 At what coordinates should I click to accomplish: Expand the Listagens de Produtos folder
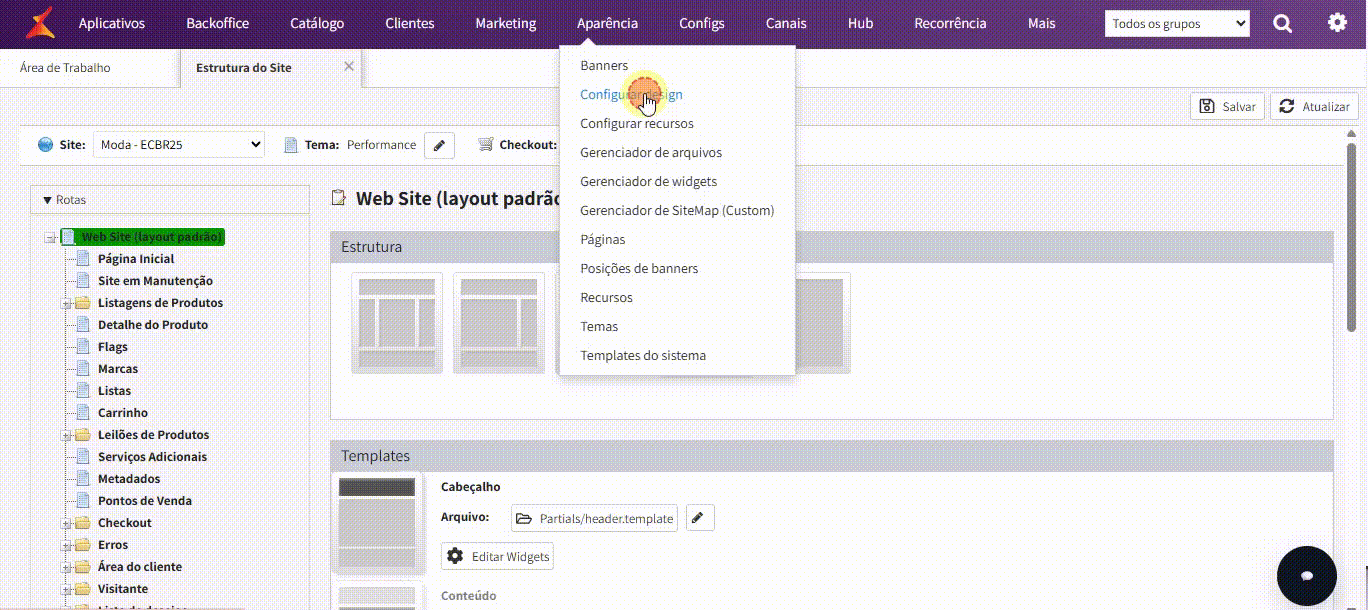pos(66,303)
